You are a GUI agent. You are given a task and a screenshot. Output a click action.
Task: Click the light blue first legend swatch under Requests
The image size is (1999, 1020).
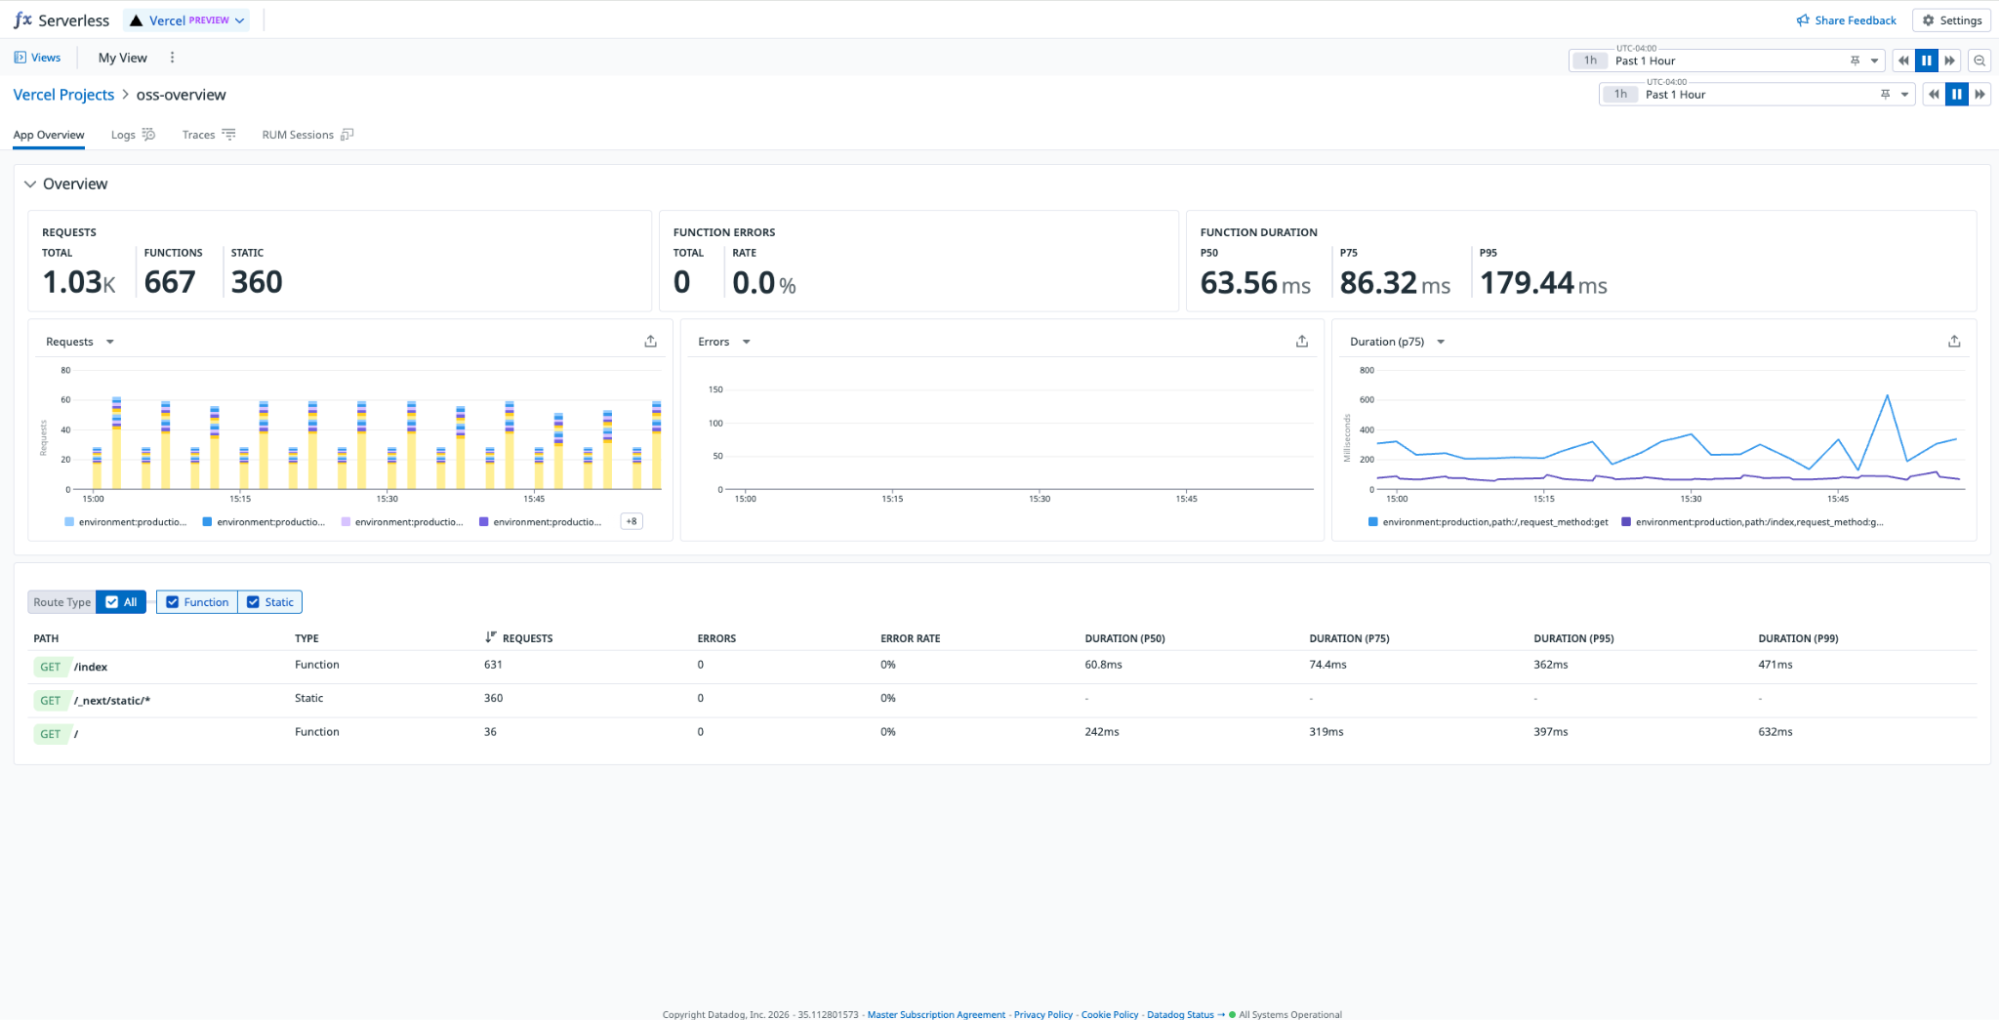tap(69, 522)
